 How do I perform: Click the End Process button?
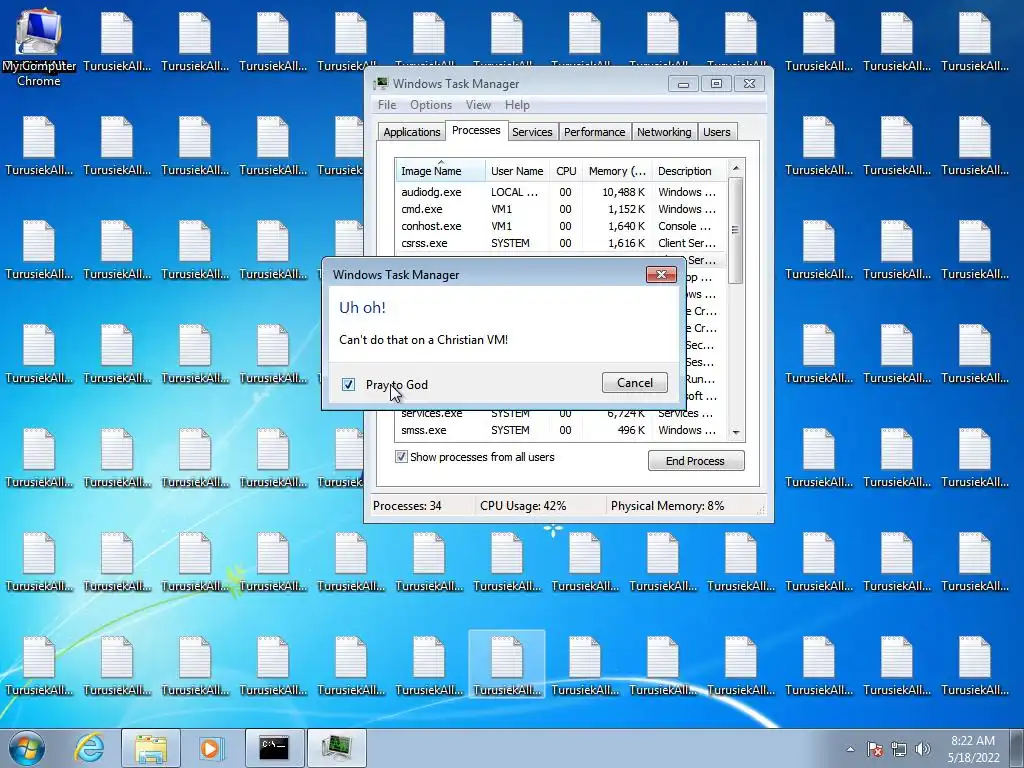point(696,460)
